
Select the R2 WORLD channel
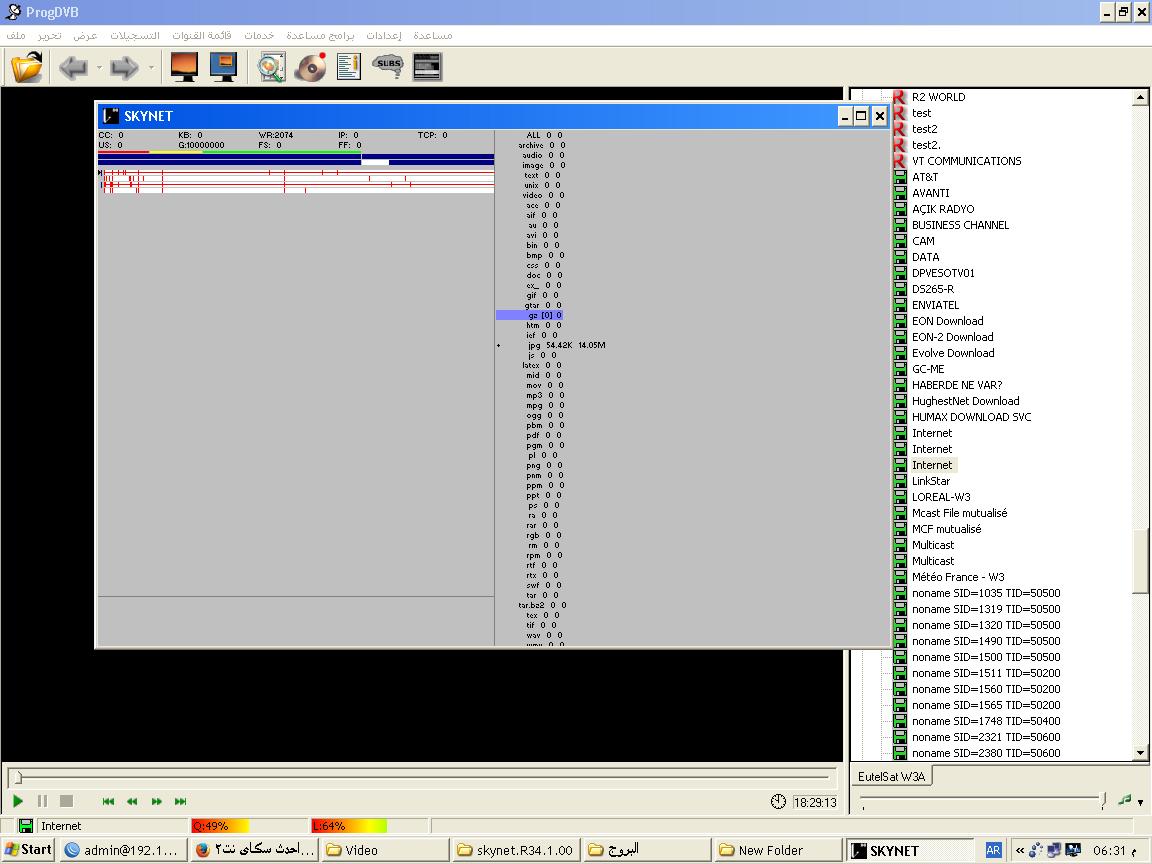(x=938, y=97)
